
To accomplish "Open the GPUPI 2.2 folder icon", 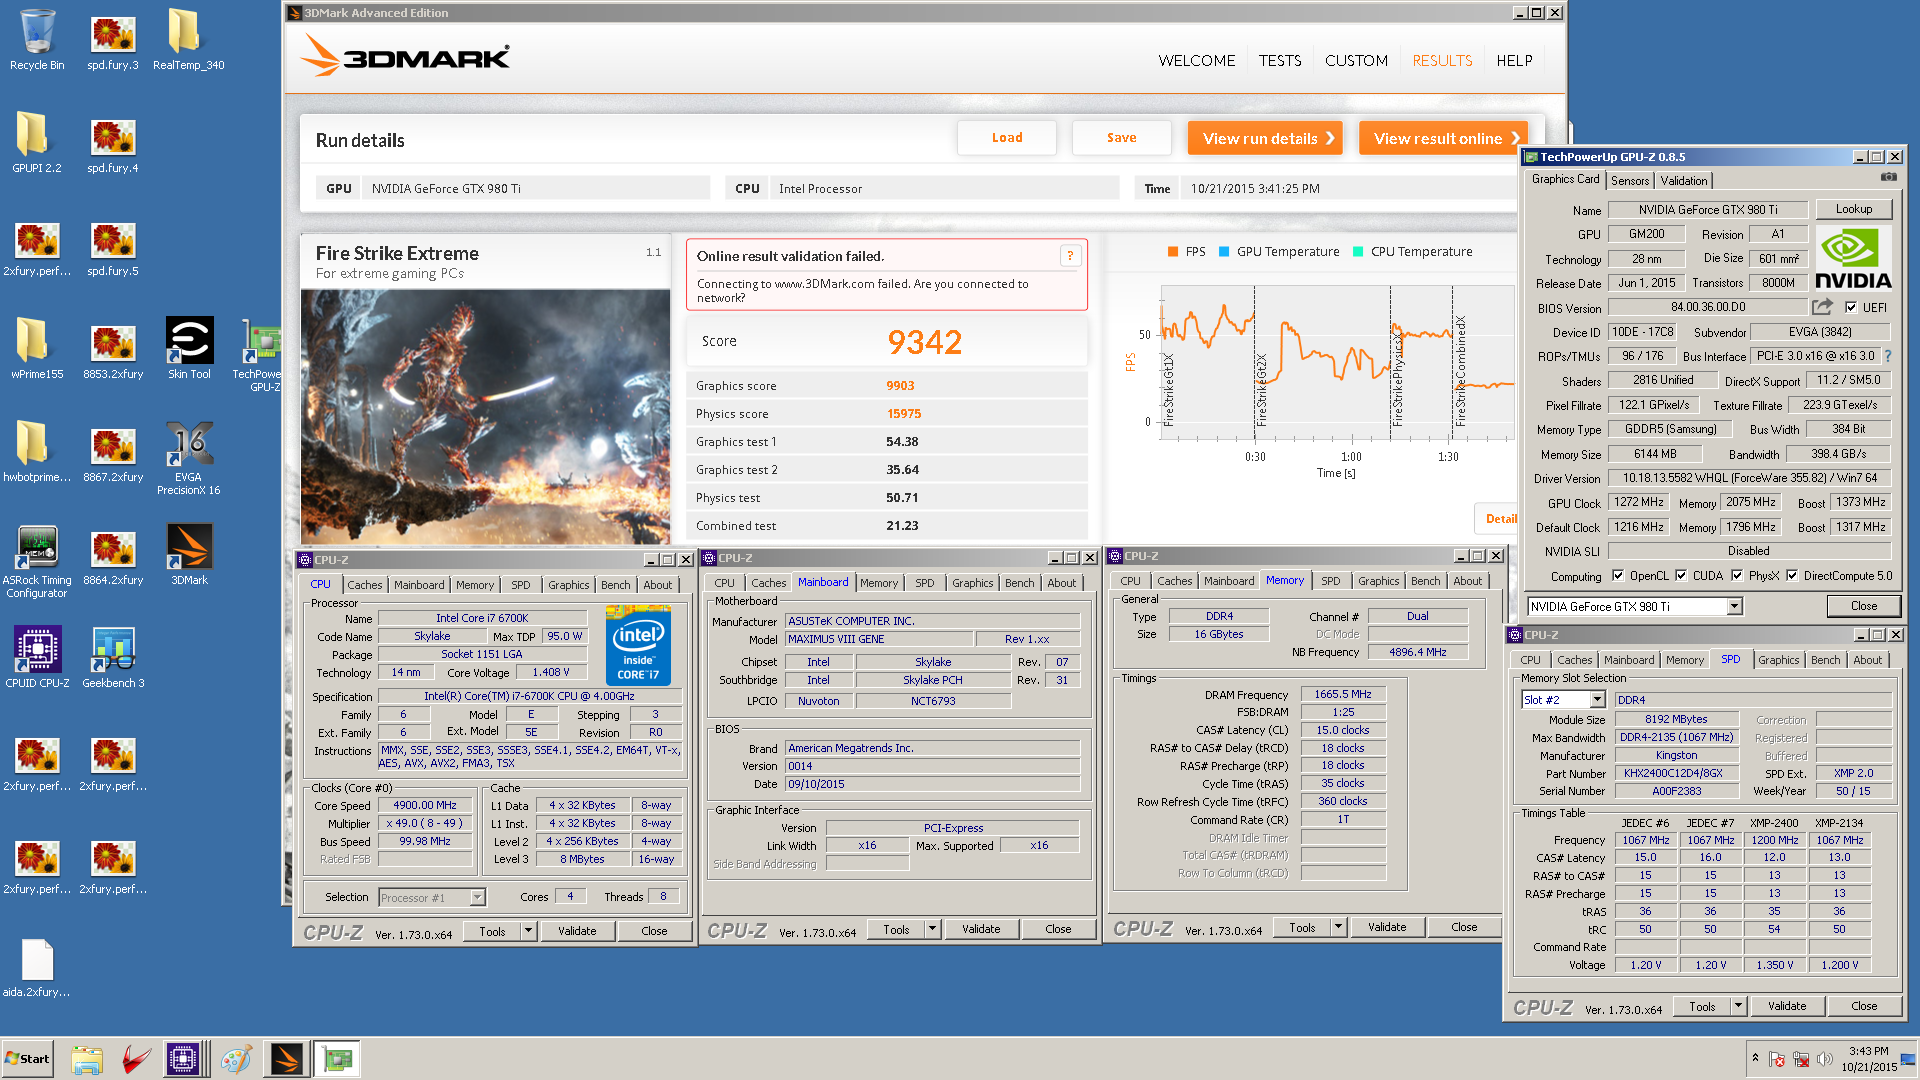I will pyautogui.click(x=37, y=143).
